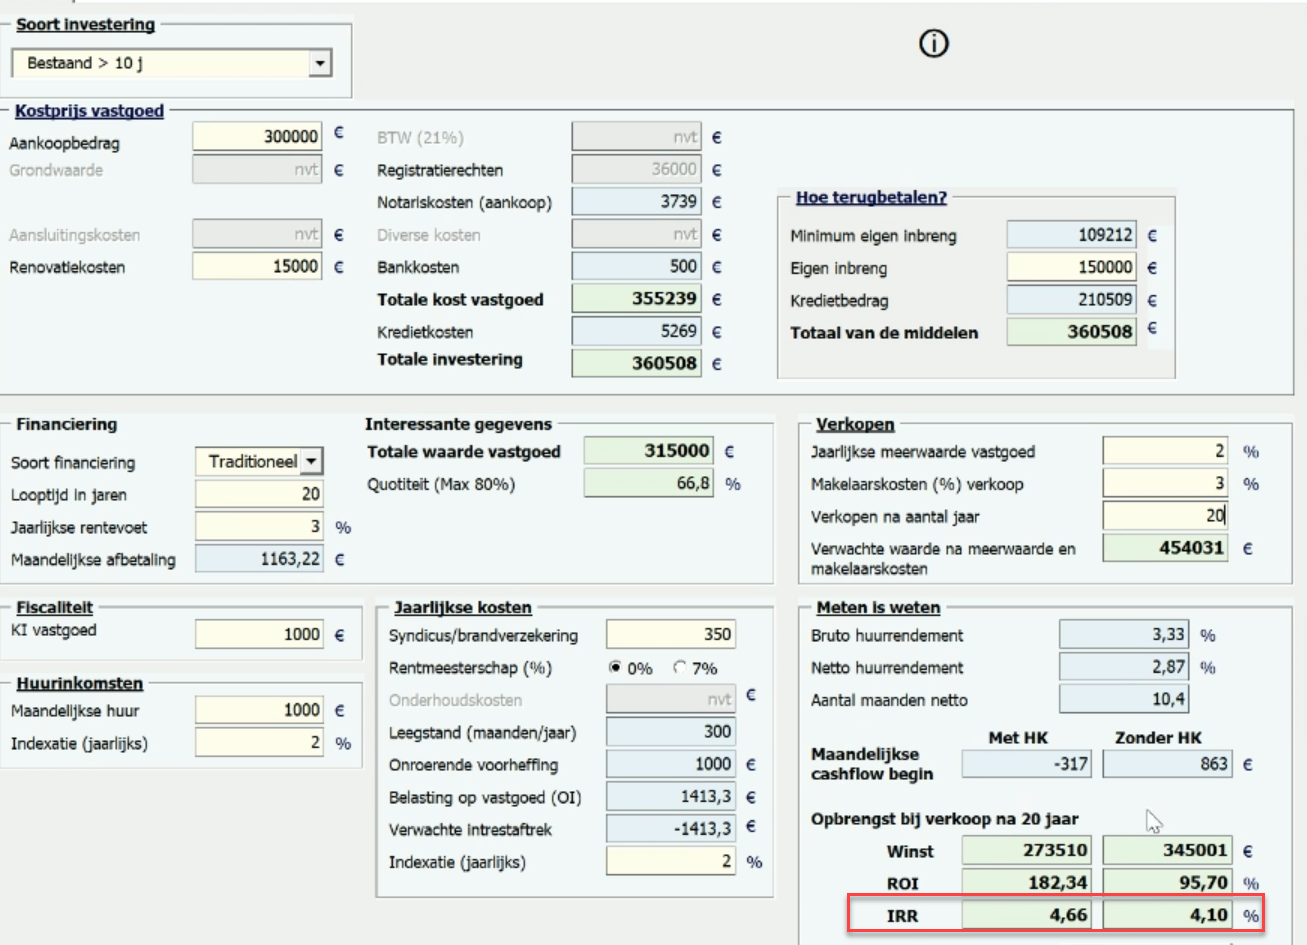Screen dimensions: 1307x945
Task: Click the Fiscaliteit heading link
Action: (x=54, y=607)
